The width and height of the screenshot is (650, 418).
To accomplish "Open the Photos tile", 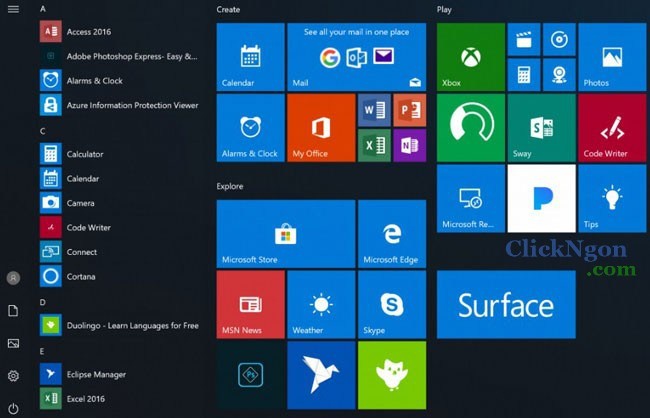I will [x=612, y=57].
